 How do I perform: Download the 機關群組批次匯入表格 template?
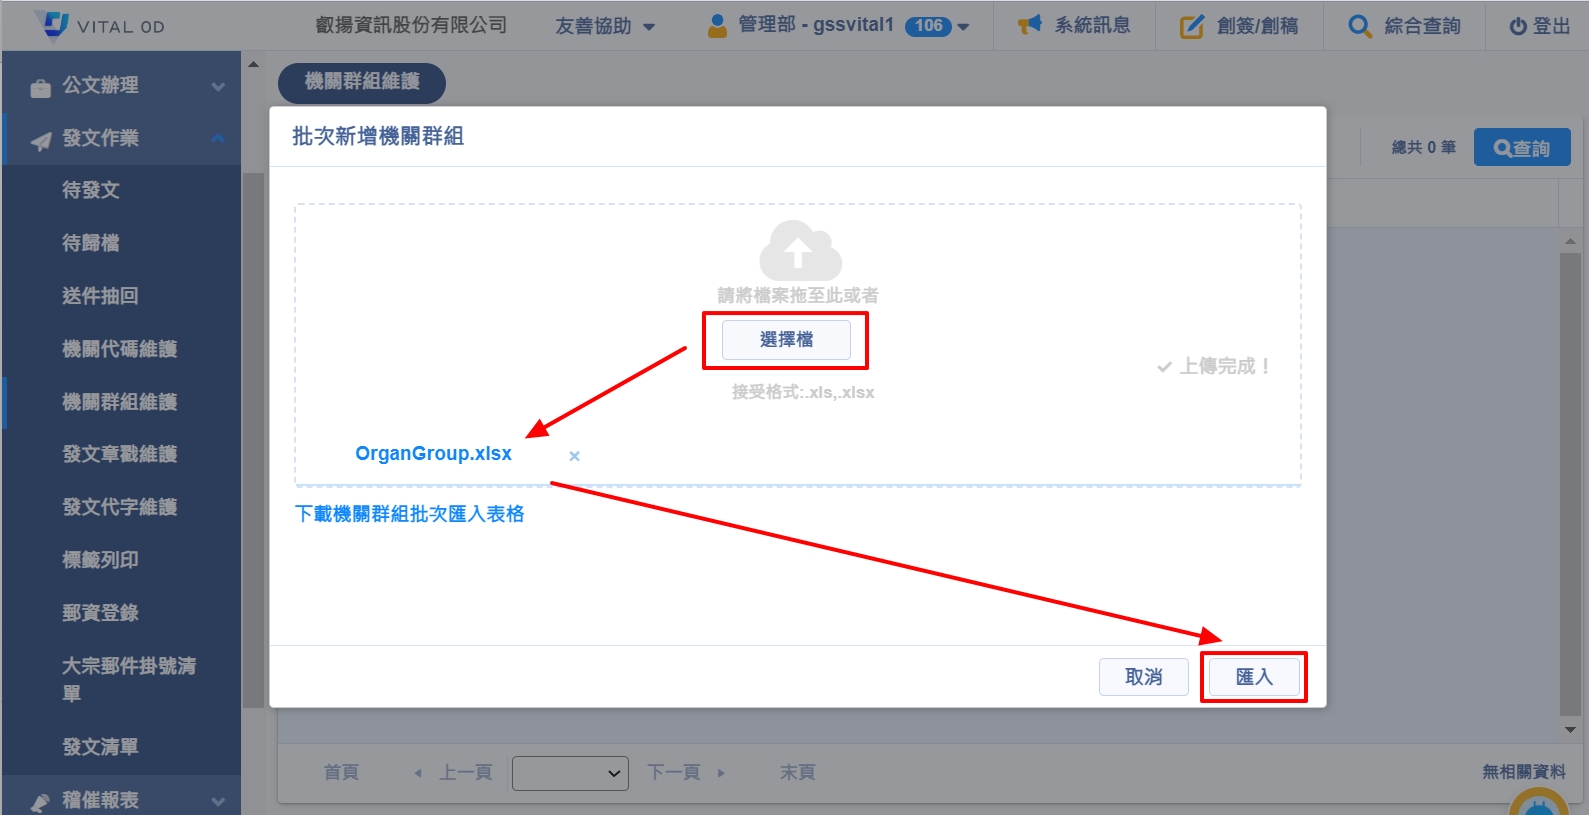click(x=409, y=514)
